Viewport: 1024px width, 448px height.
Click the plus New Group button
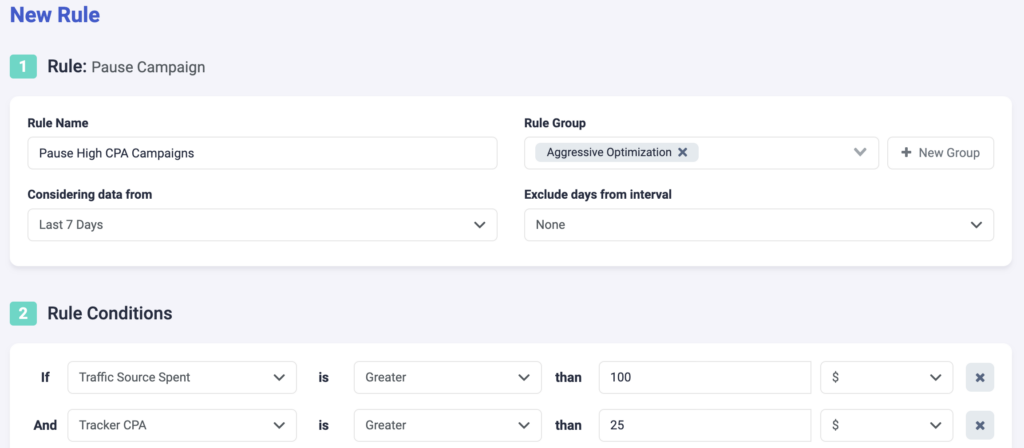tap(940, 153)
